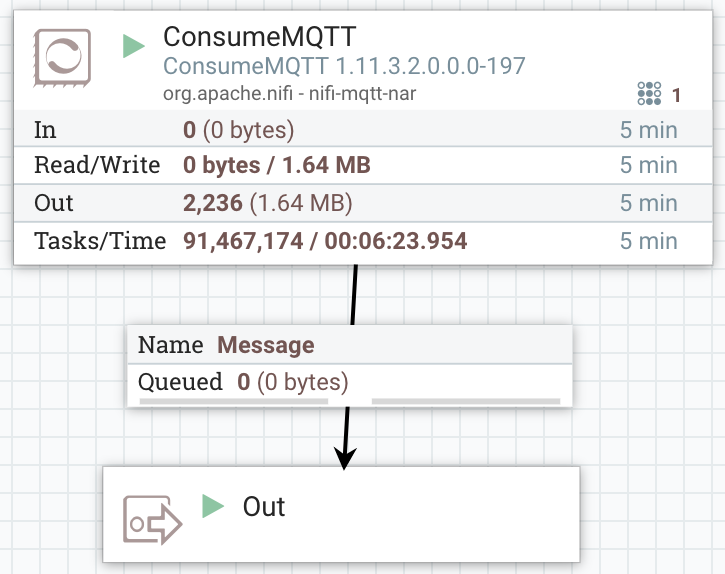Select the ConsumeMQTT processor title
Image resolution: width=725 pixels, height=574 pixels.
click(258, 37)
